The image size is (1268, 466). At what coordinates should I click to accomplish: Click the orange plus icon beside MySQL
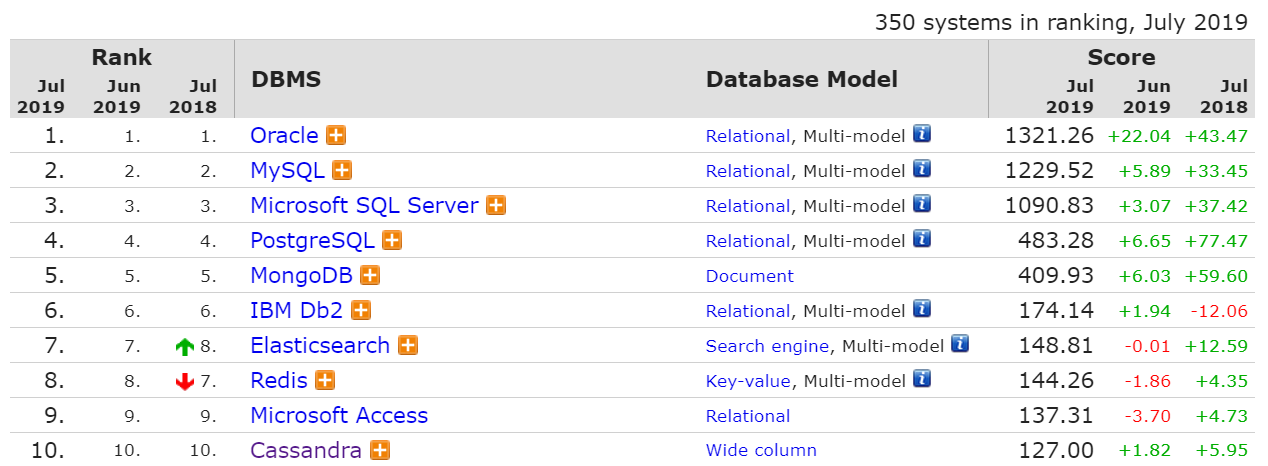342,170
